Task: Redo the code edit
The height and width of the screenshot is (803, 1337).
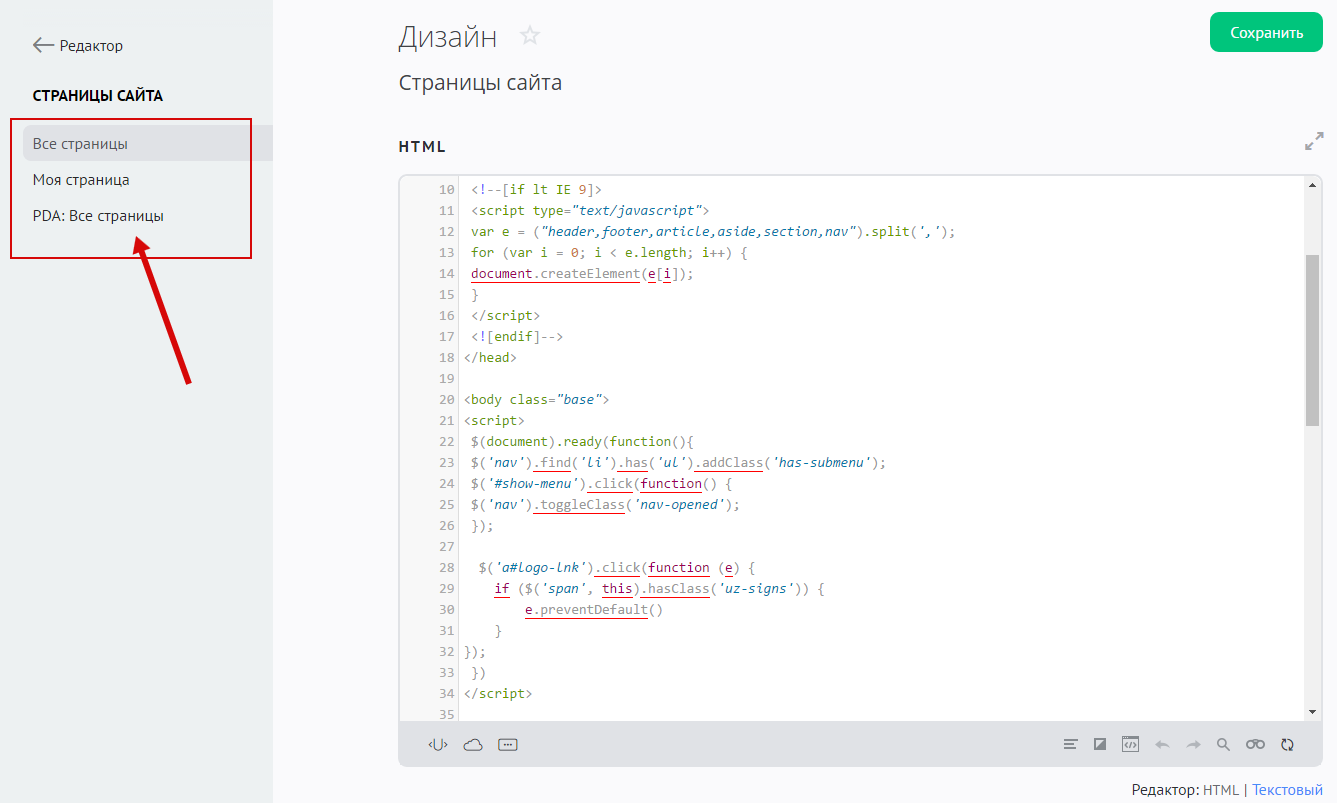Action: (1193, 745)
